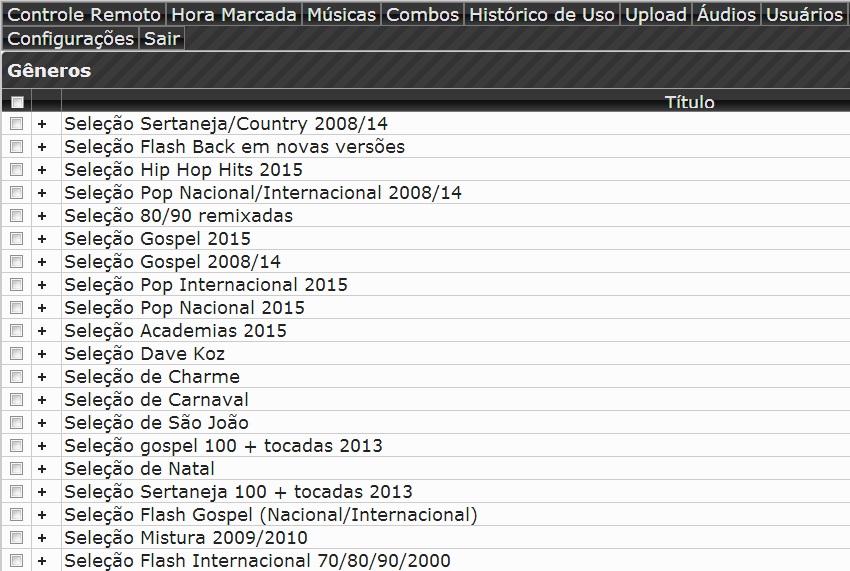Click plus icon beside Seleção Gospel 2015
Image resolution: width=850 pixels, height=571 pixels.
tap(42, 239)
